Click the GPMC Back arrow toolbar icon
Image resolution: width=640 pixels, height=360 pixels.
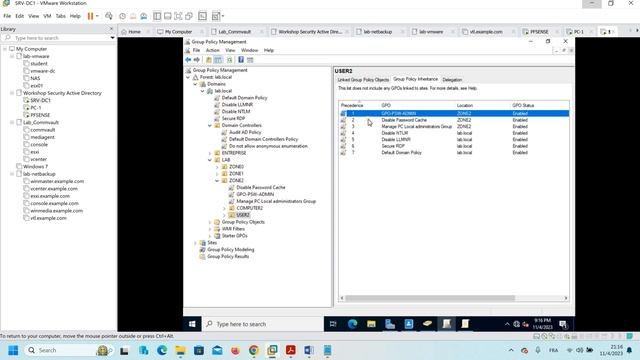coord(188,60)
